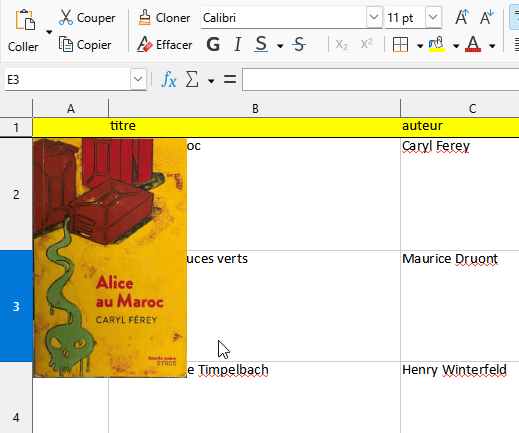Activate the Cloner format brush
Viewport: 519px width, 433px height.
point(164,18)
